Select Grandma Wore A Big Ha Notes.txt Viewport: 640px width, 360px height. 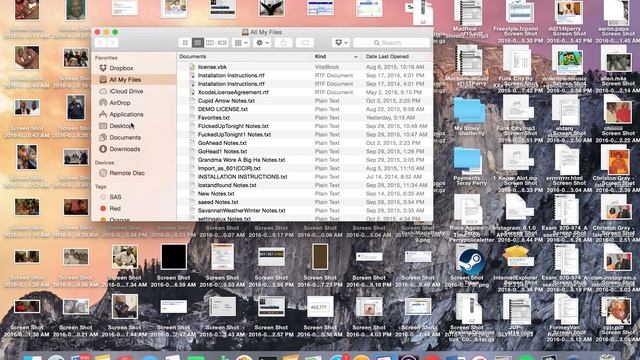point(305,160)
